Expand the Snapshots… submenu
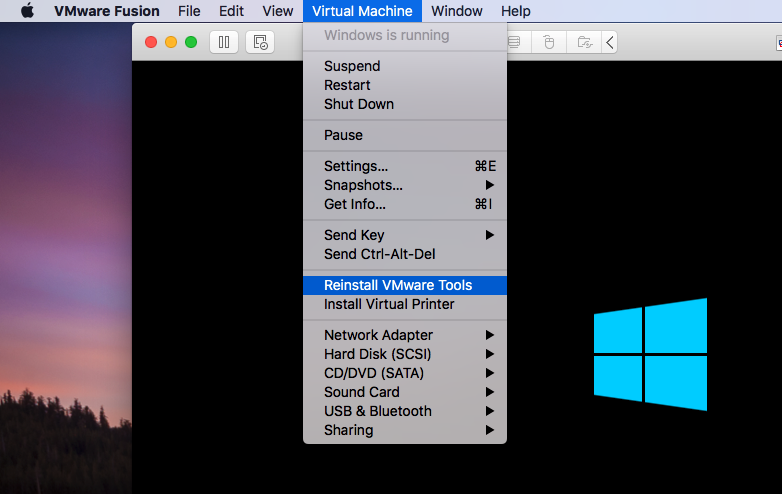 (405, 184)
